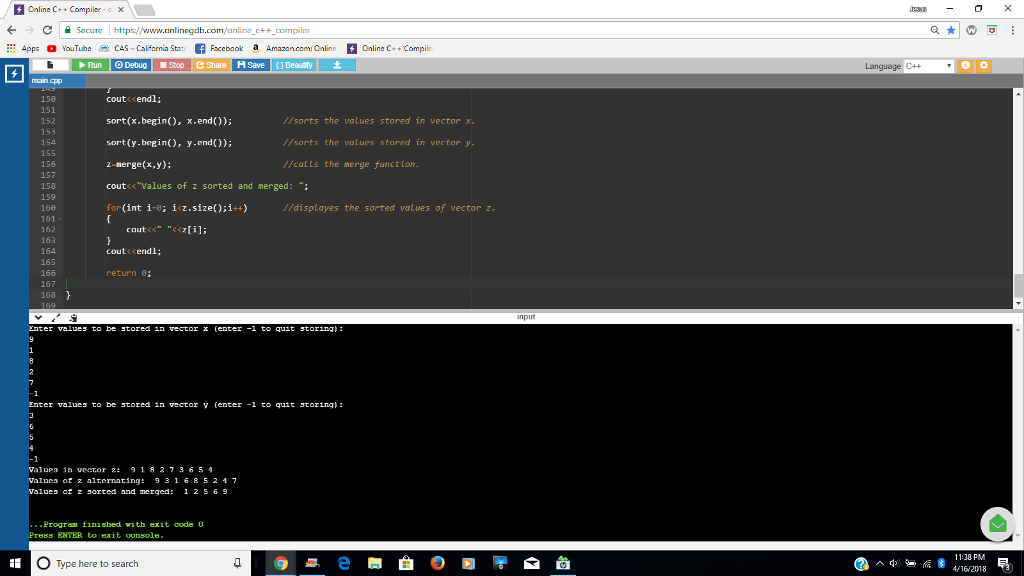Fold the code block at line 161
The width and height of the screenshot is (1024, 576).
pyautogui.click(x=60, y=219)
